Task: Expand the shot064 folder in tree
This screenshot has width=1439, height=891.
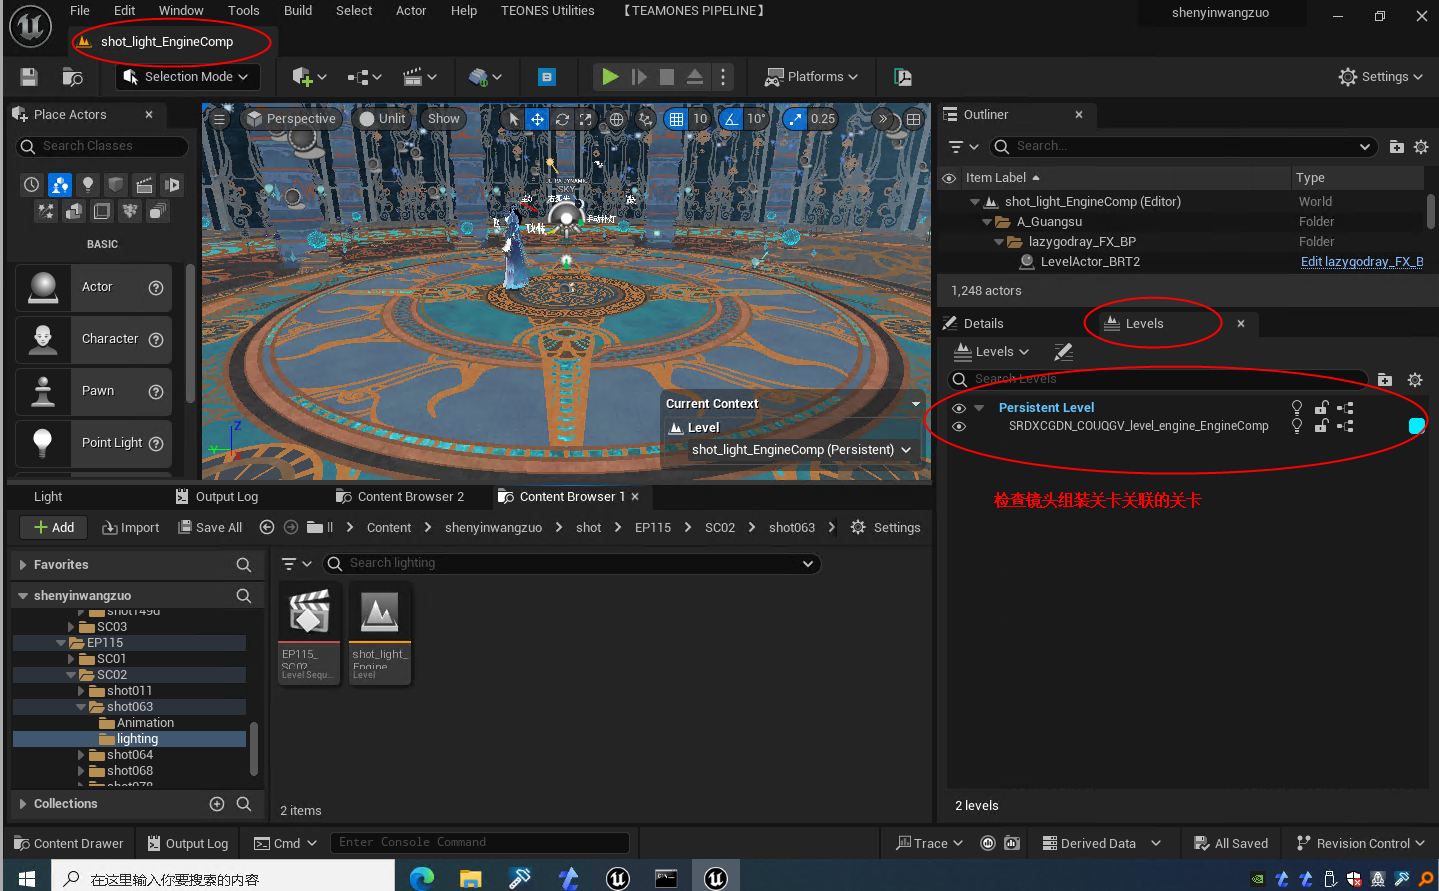Action: 81,755
